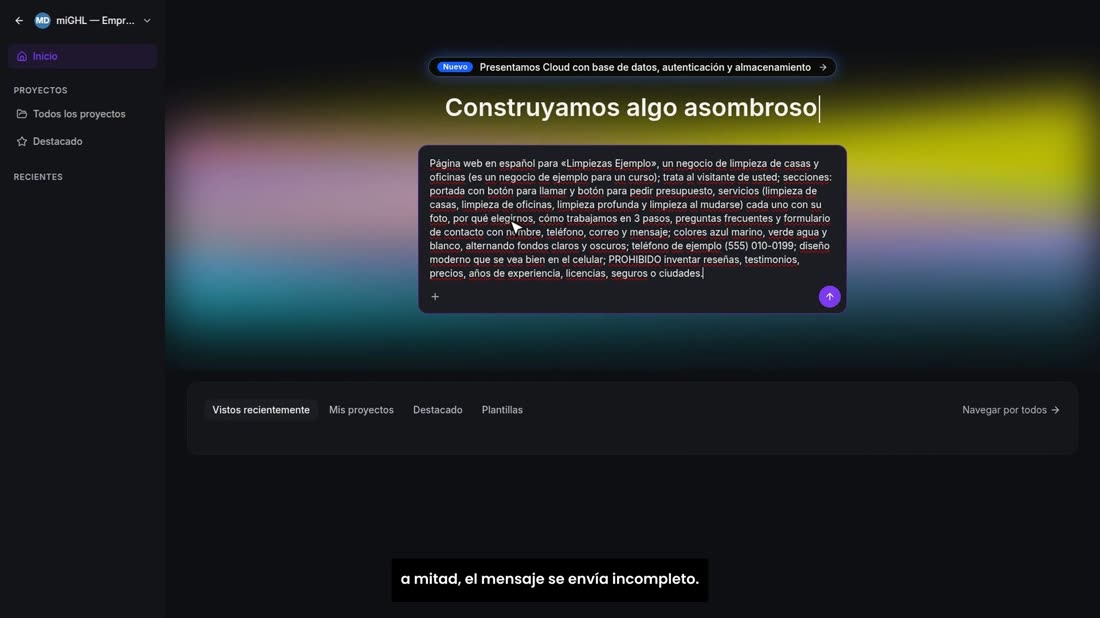Open the MD workspace avatar
The image size is (1100, 618).
42,20
